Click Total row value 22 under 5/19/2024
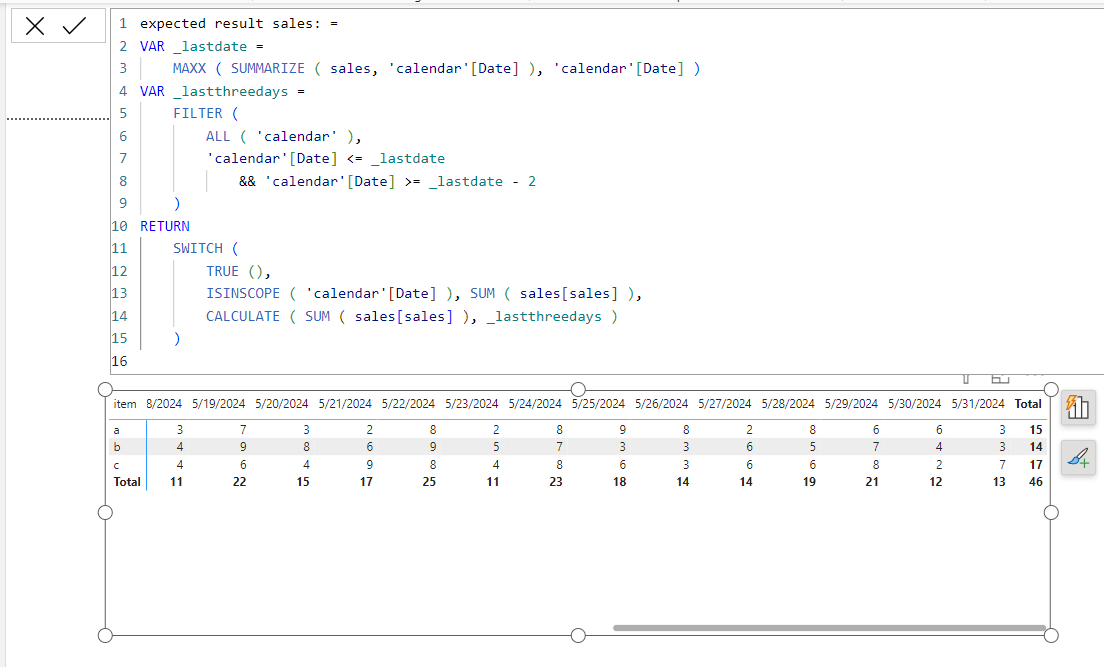Viewport: 1104px width, 667px height. (239, 482)
